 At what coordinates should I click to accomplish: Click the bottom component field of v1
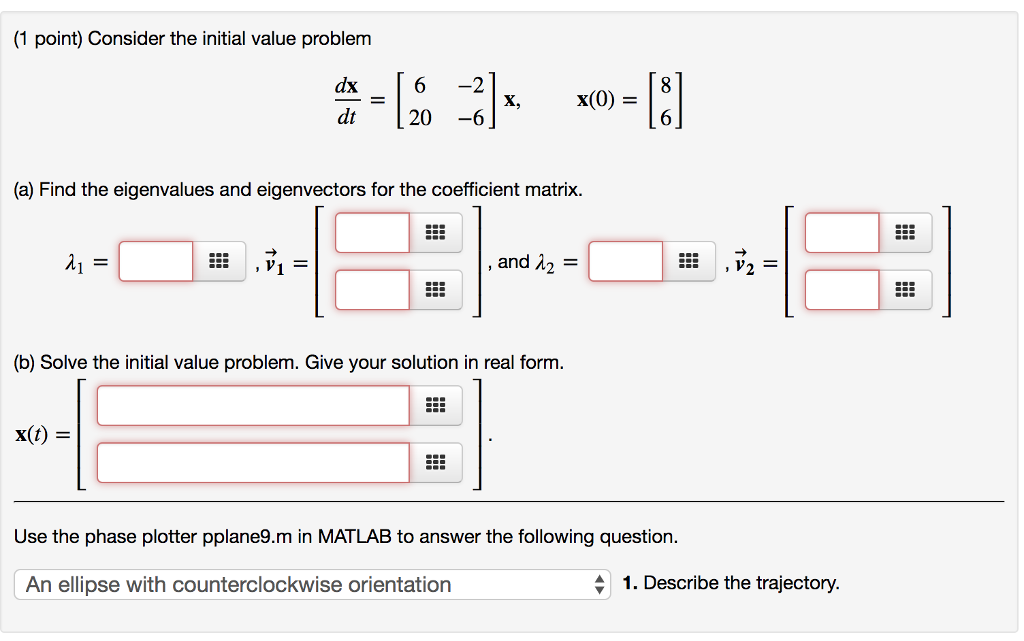(370, 290)
